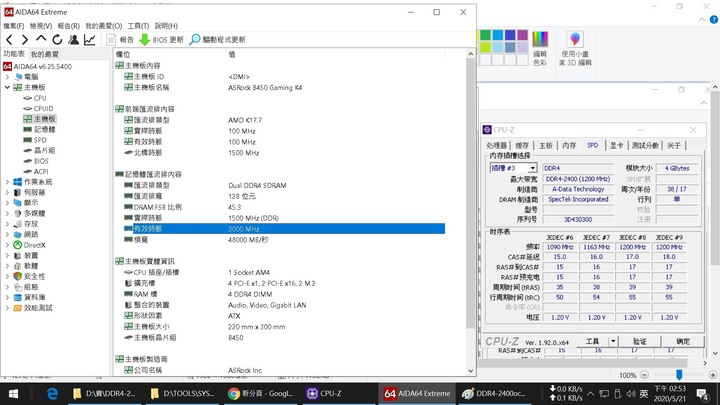
Task: Open CPU-Z 显卡 tab
Action: 616,146
